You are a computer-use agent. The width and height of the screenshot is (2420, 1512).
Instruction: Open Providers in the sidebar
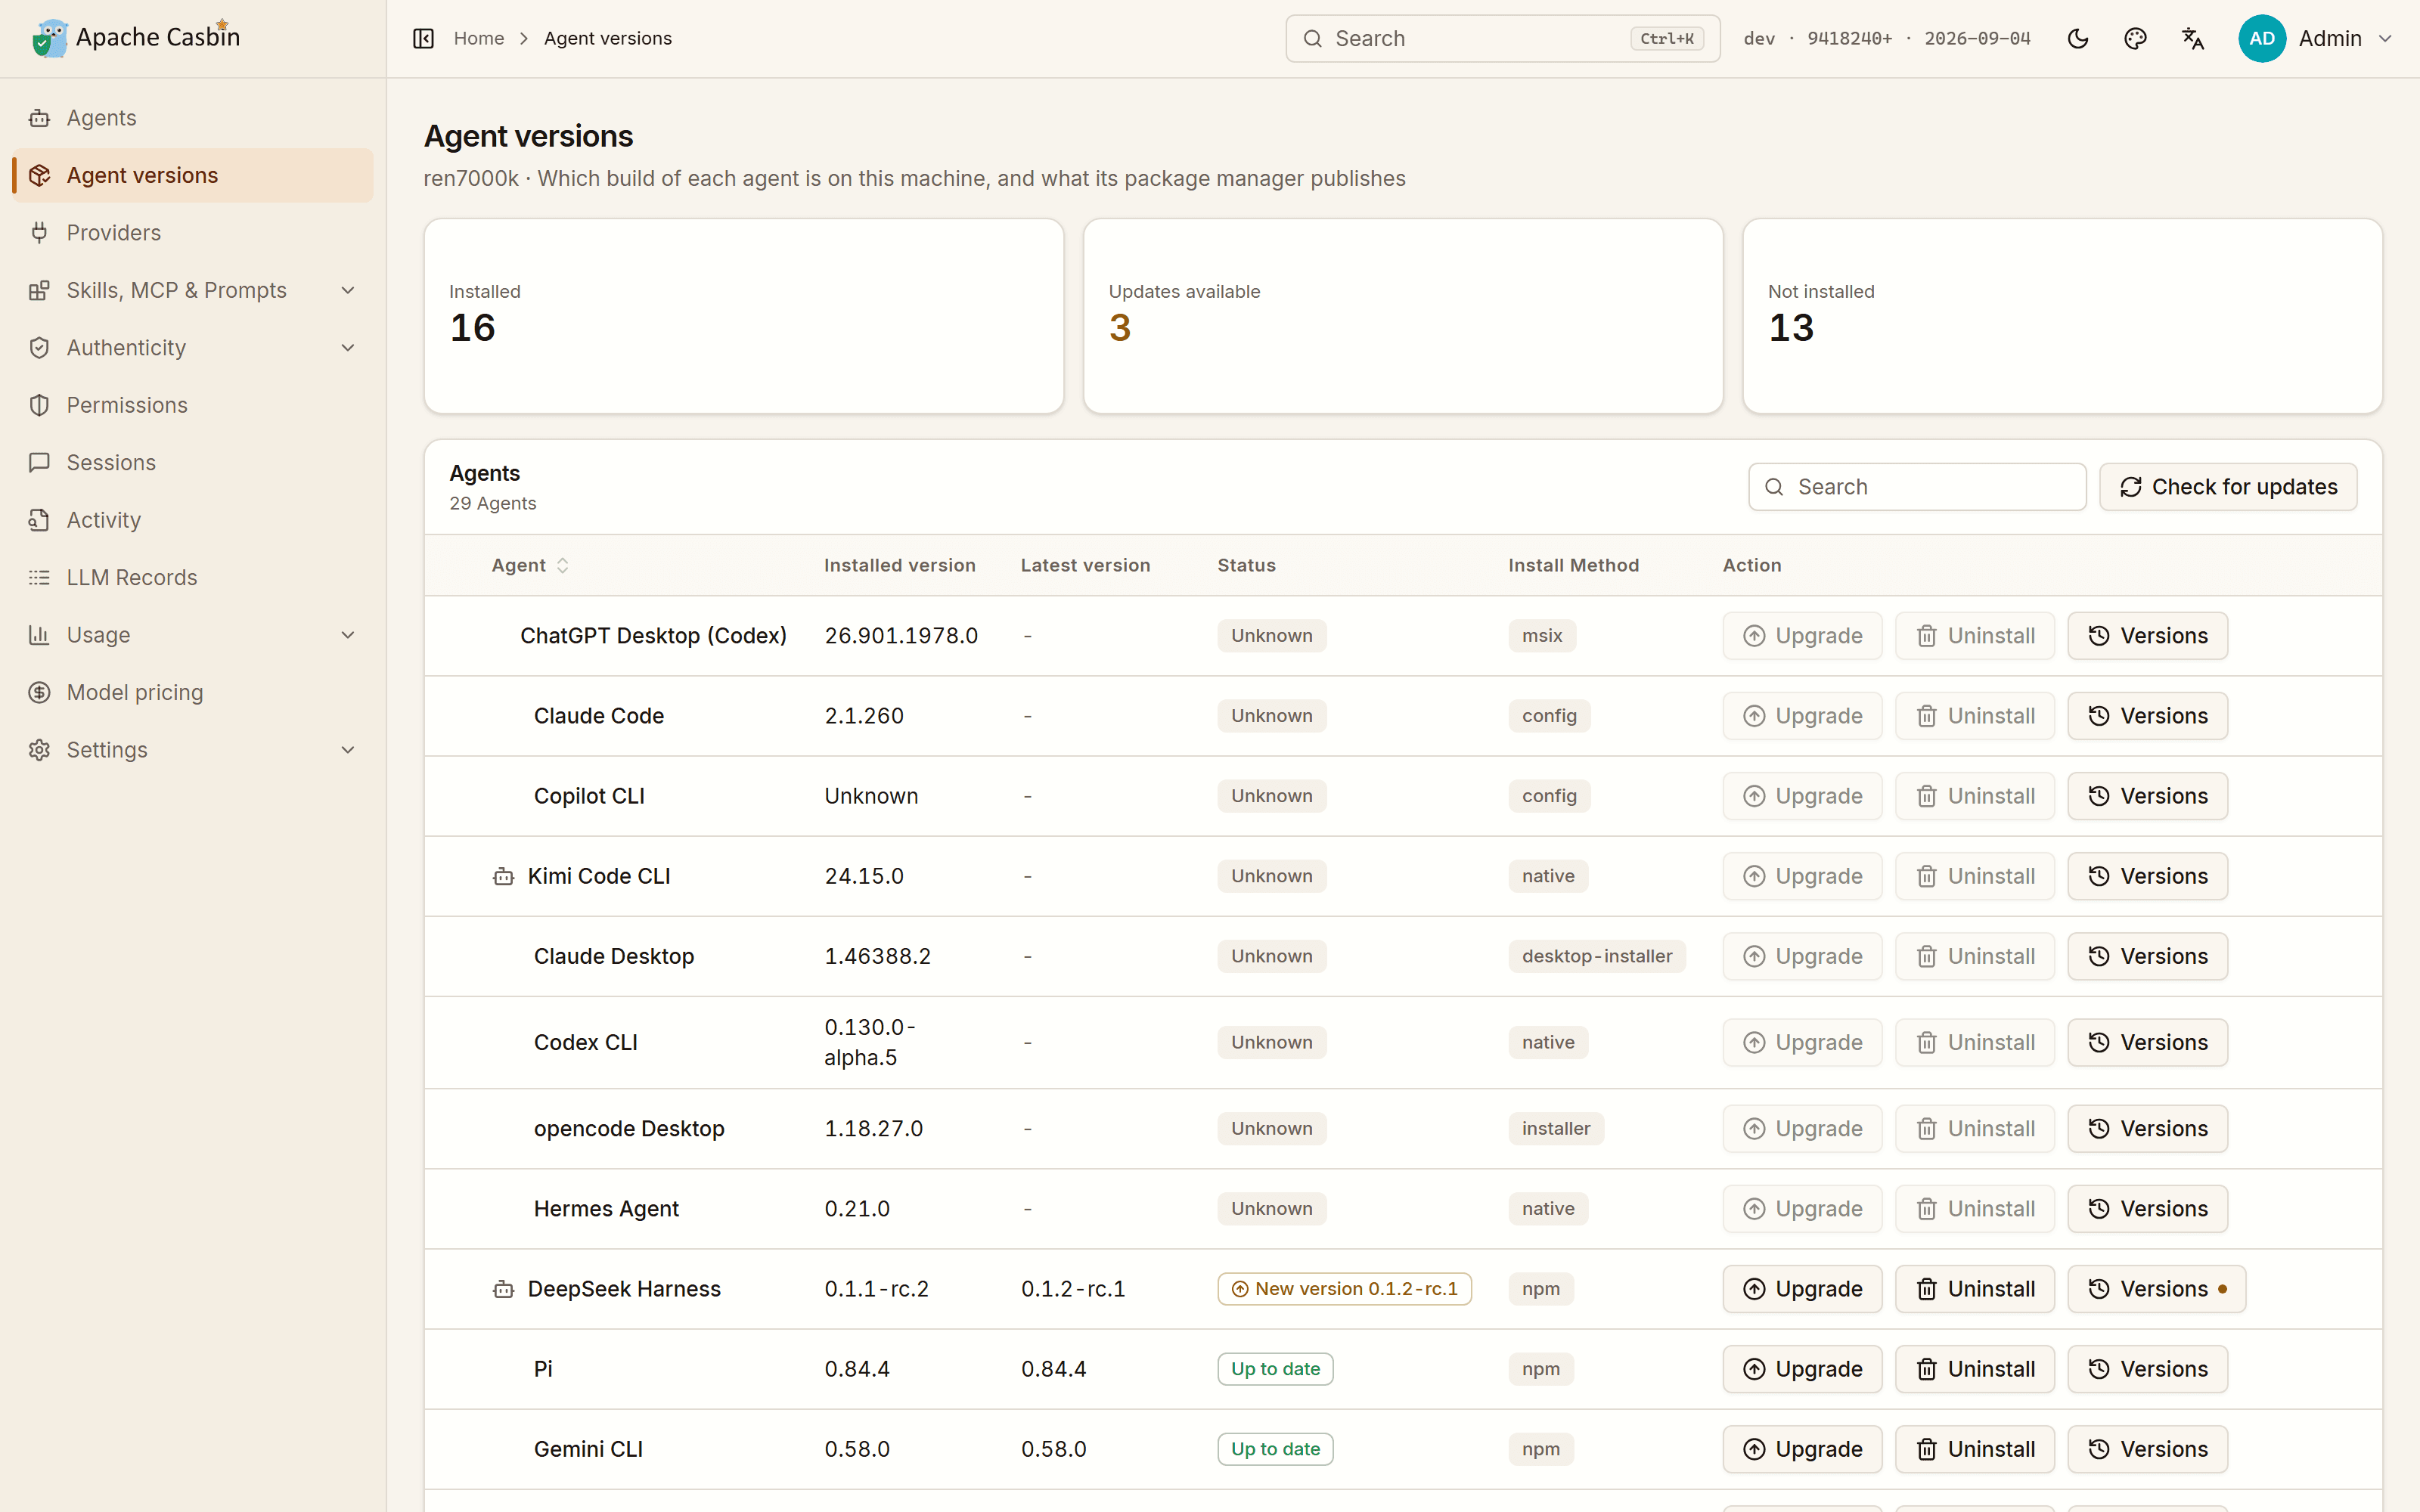coord(193,233)
